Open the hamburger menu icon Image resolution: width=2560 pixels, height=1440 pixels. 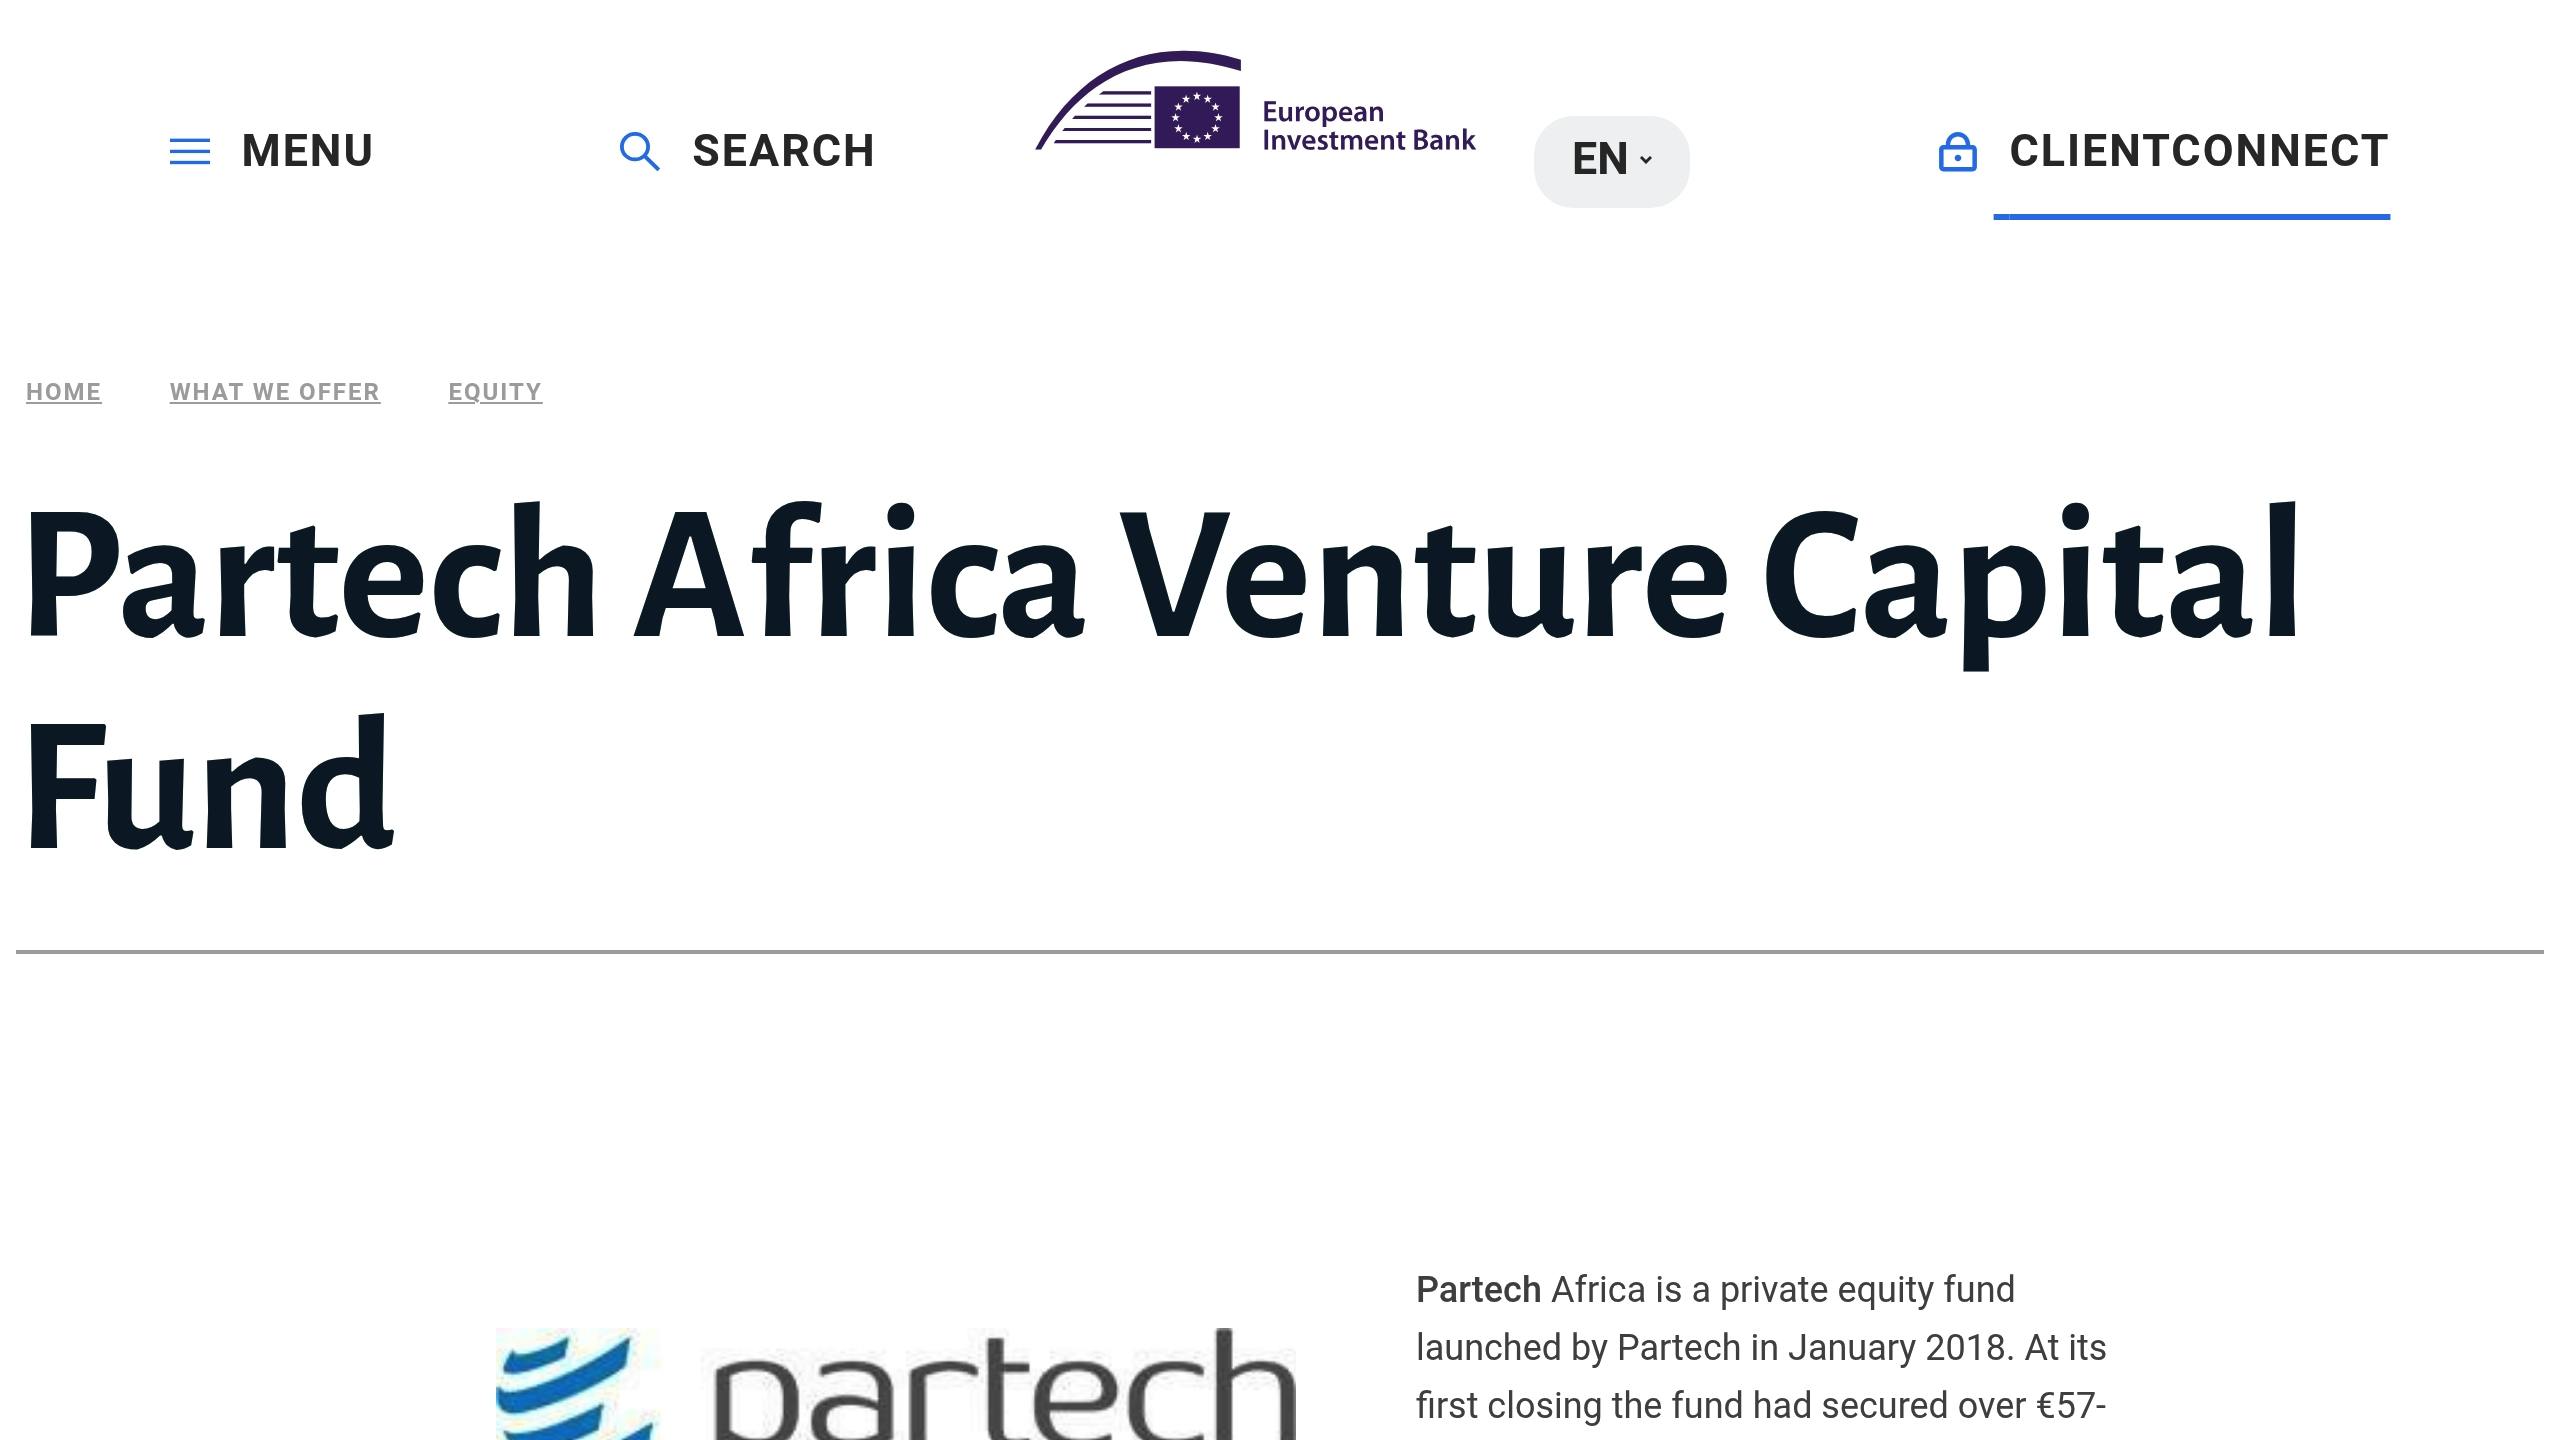(x=189, y=152)
